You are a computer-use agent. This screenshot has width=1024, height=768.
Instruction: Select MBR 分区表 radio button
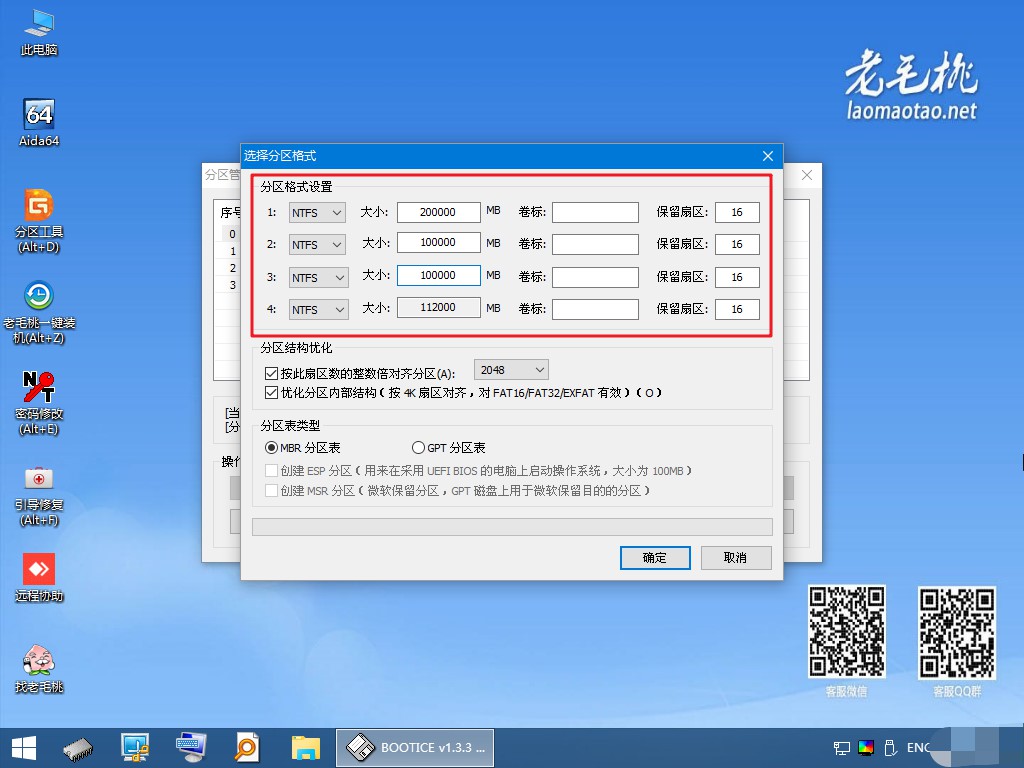click(x=271, y=447)
